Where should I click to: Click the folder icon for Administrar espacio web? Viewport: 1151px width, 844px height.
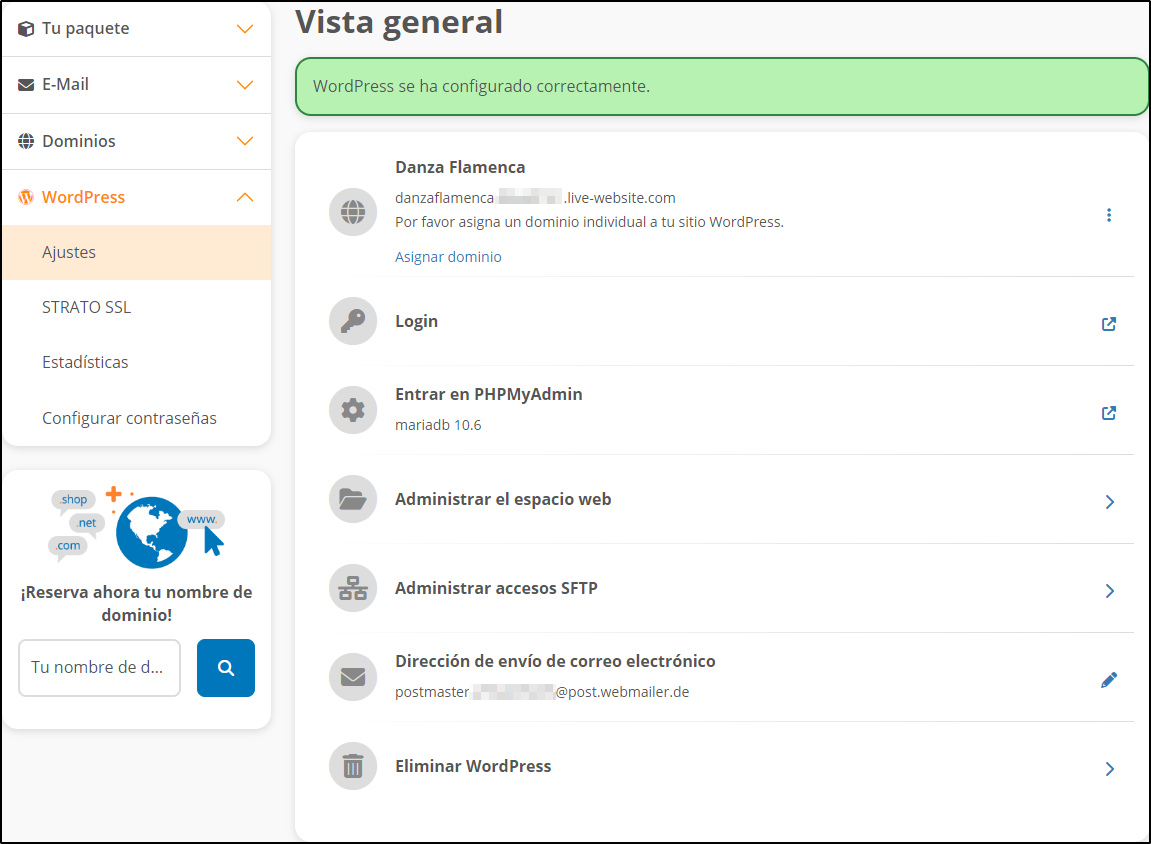[353, 500]
